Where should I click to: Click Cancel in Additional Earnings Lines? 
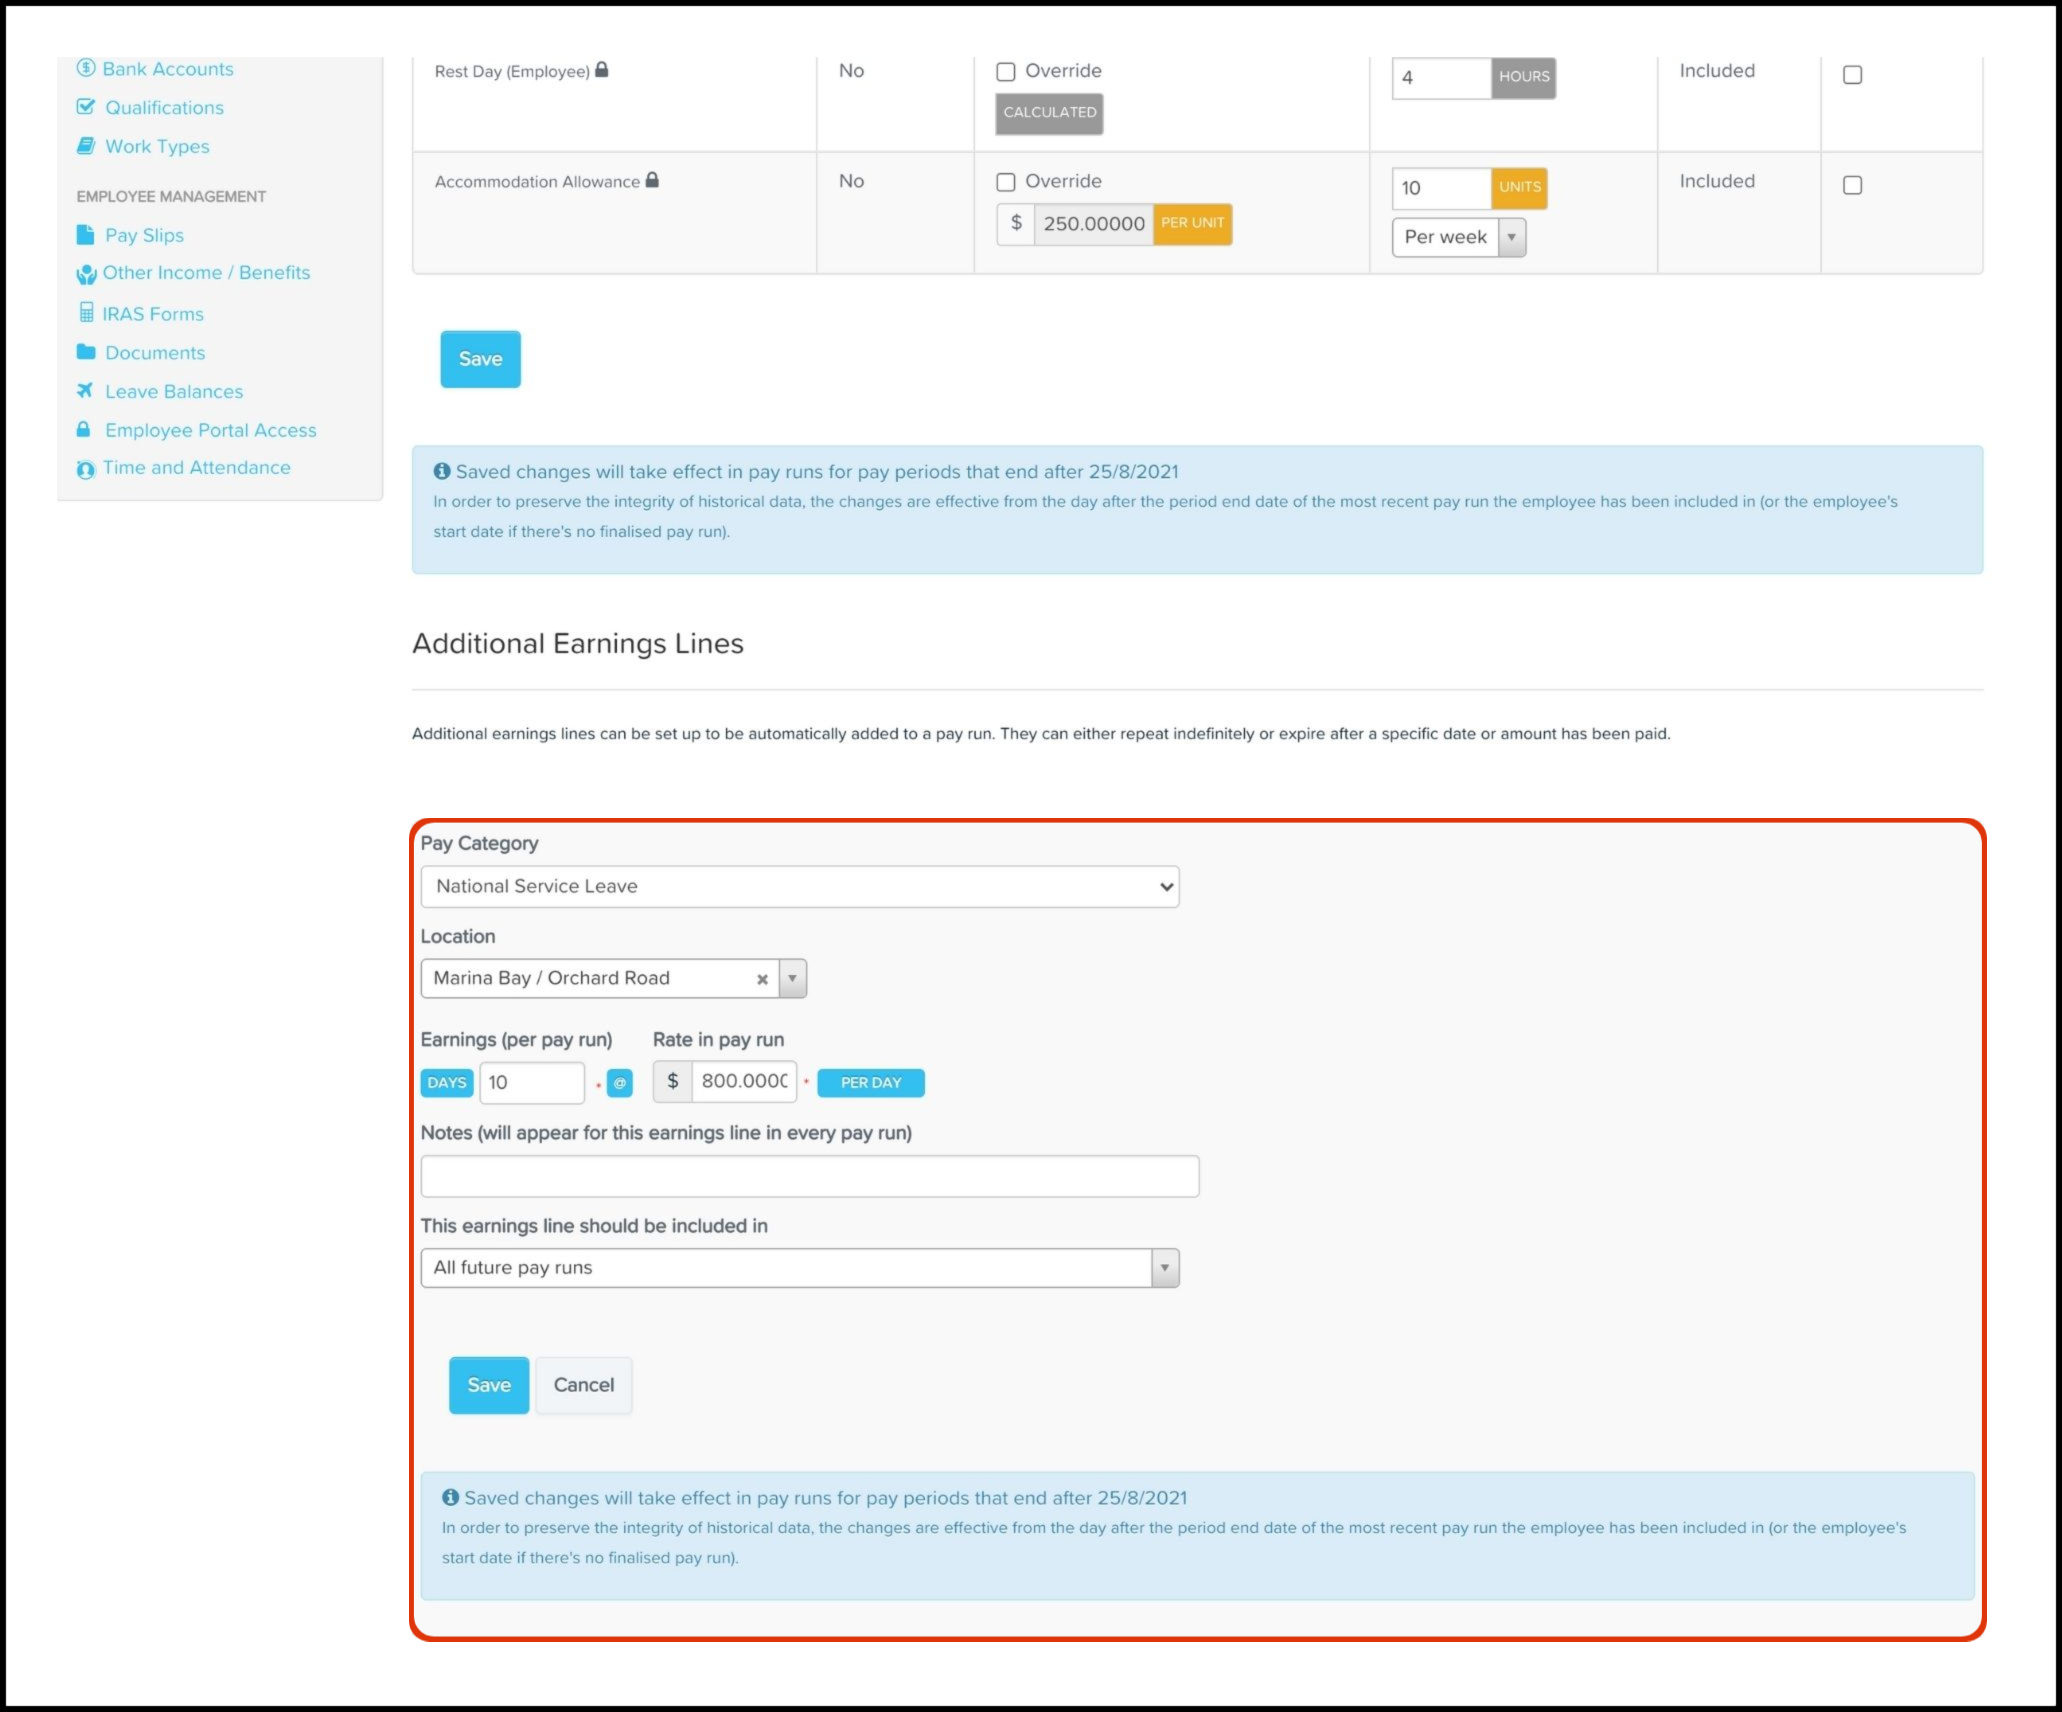(x=583, y=1385)
